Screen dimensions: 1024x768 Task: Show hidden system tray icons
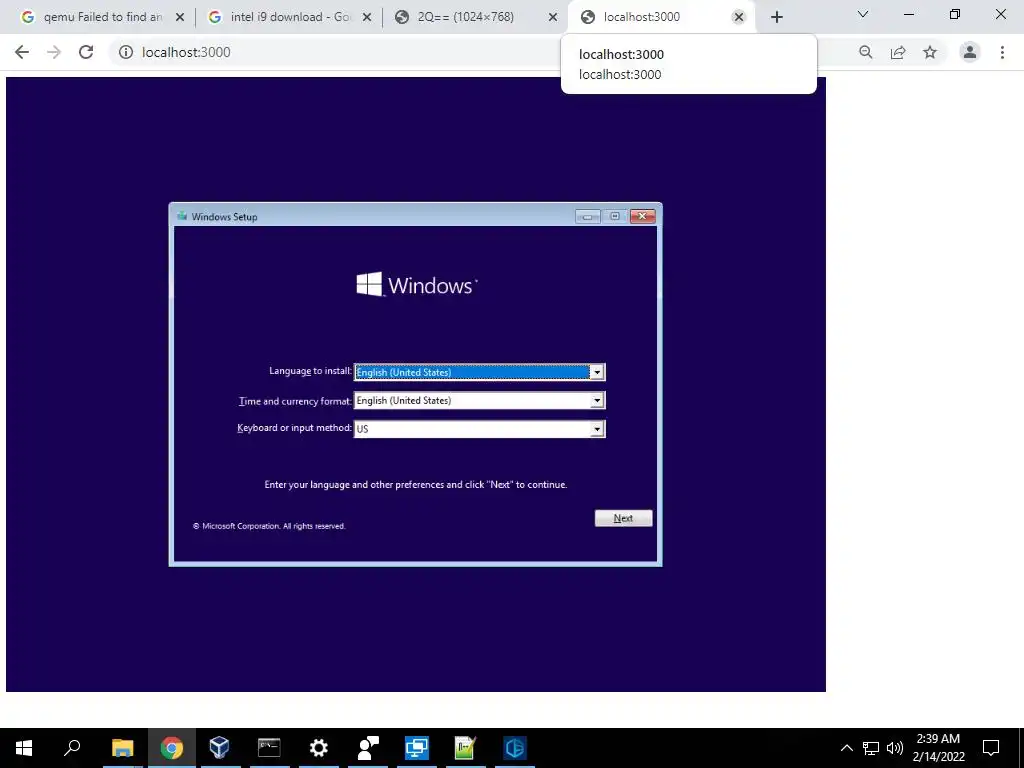pos(846,748)
